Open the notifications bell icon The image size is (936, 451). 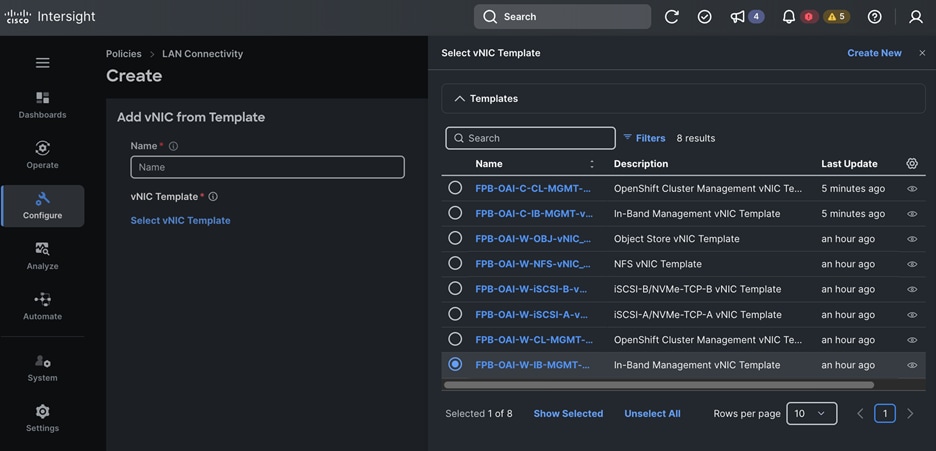[x=789, y=17]
